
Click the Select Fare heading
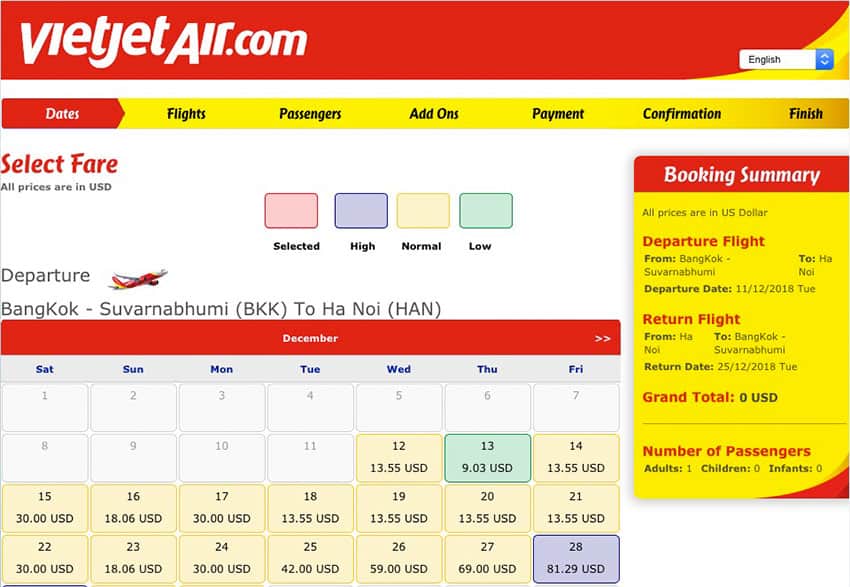point(59,164)
